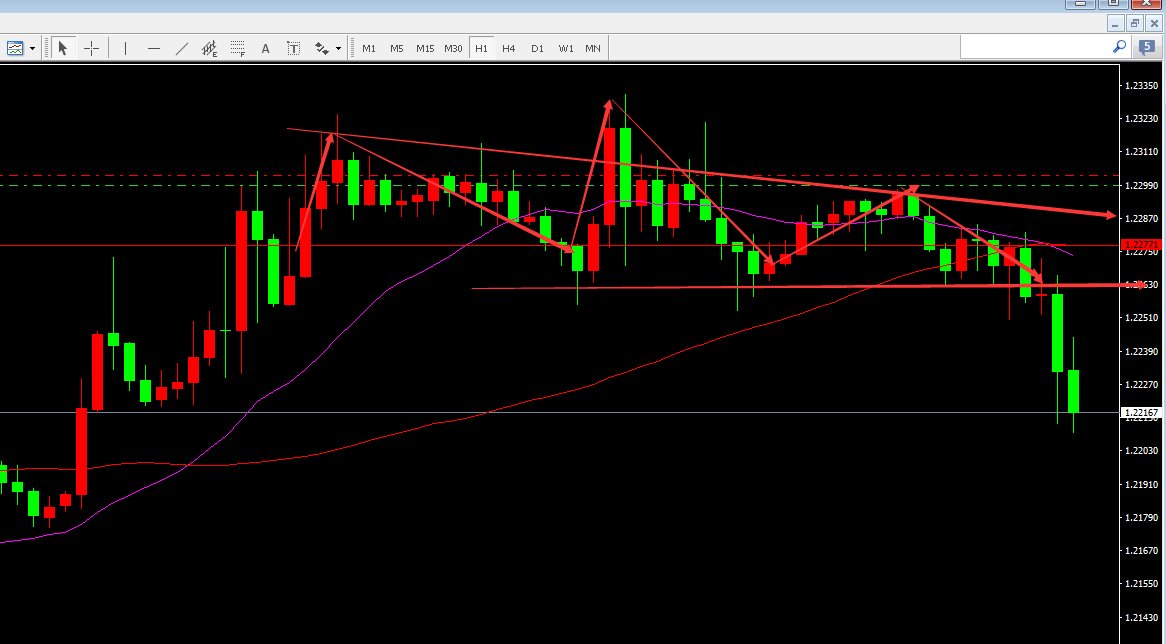Restore down the inner chart window
The image size is (1166, 644).
click(x=1135, y=24)
